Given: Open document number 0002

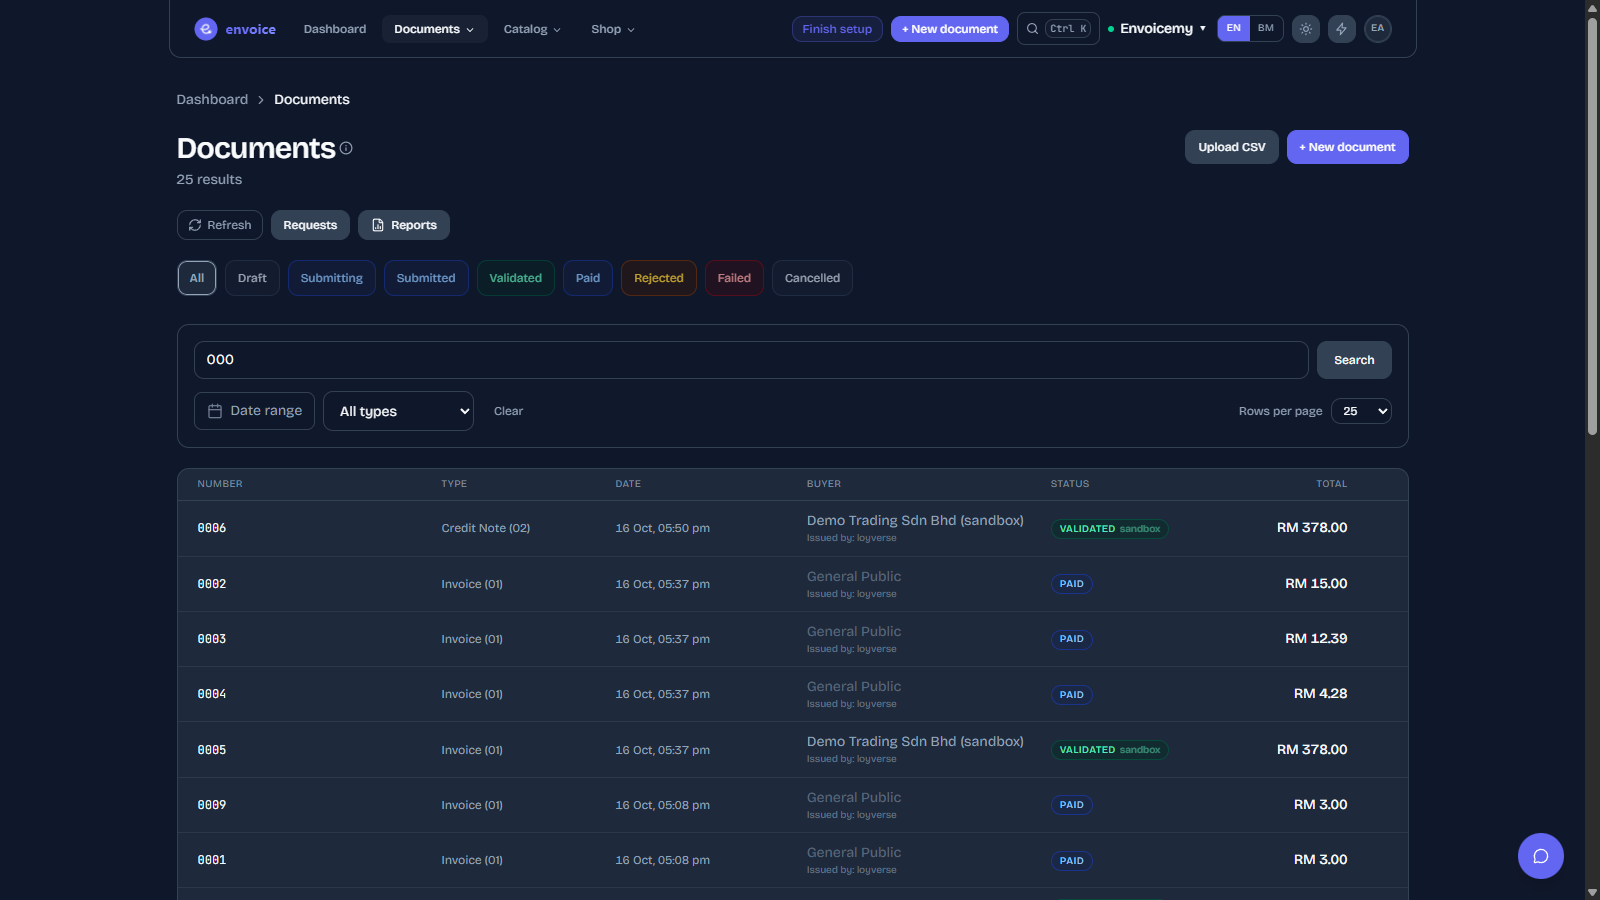Looking at the screenshot, I should pos(212,584).
